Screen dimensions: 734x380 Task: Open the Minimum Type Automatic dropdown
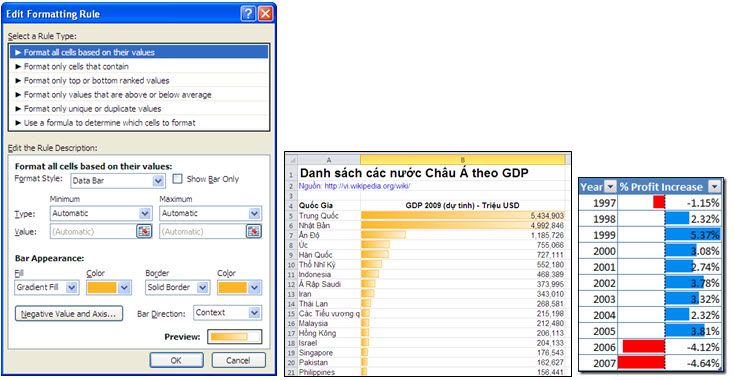(145, 213)
